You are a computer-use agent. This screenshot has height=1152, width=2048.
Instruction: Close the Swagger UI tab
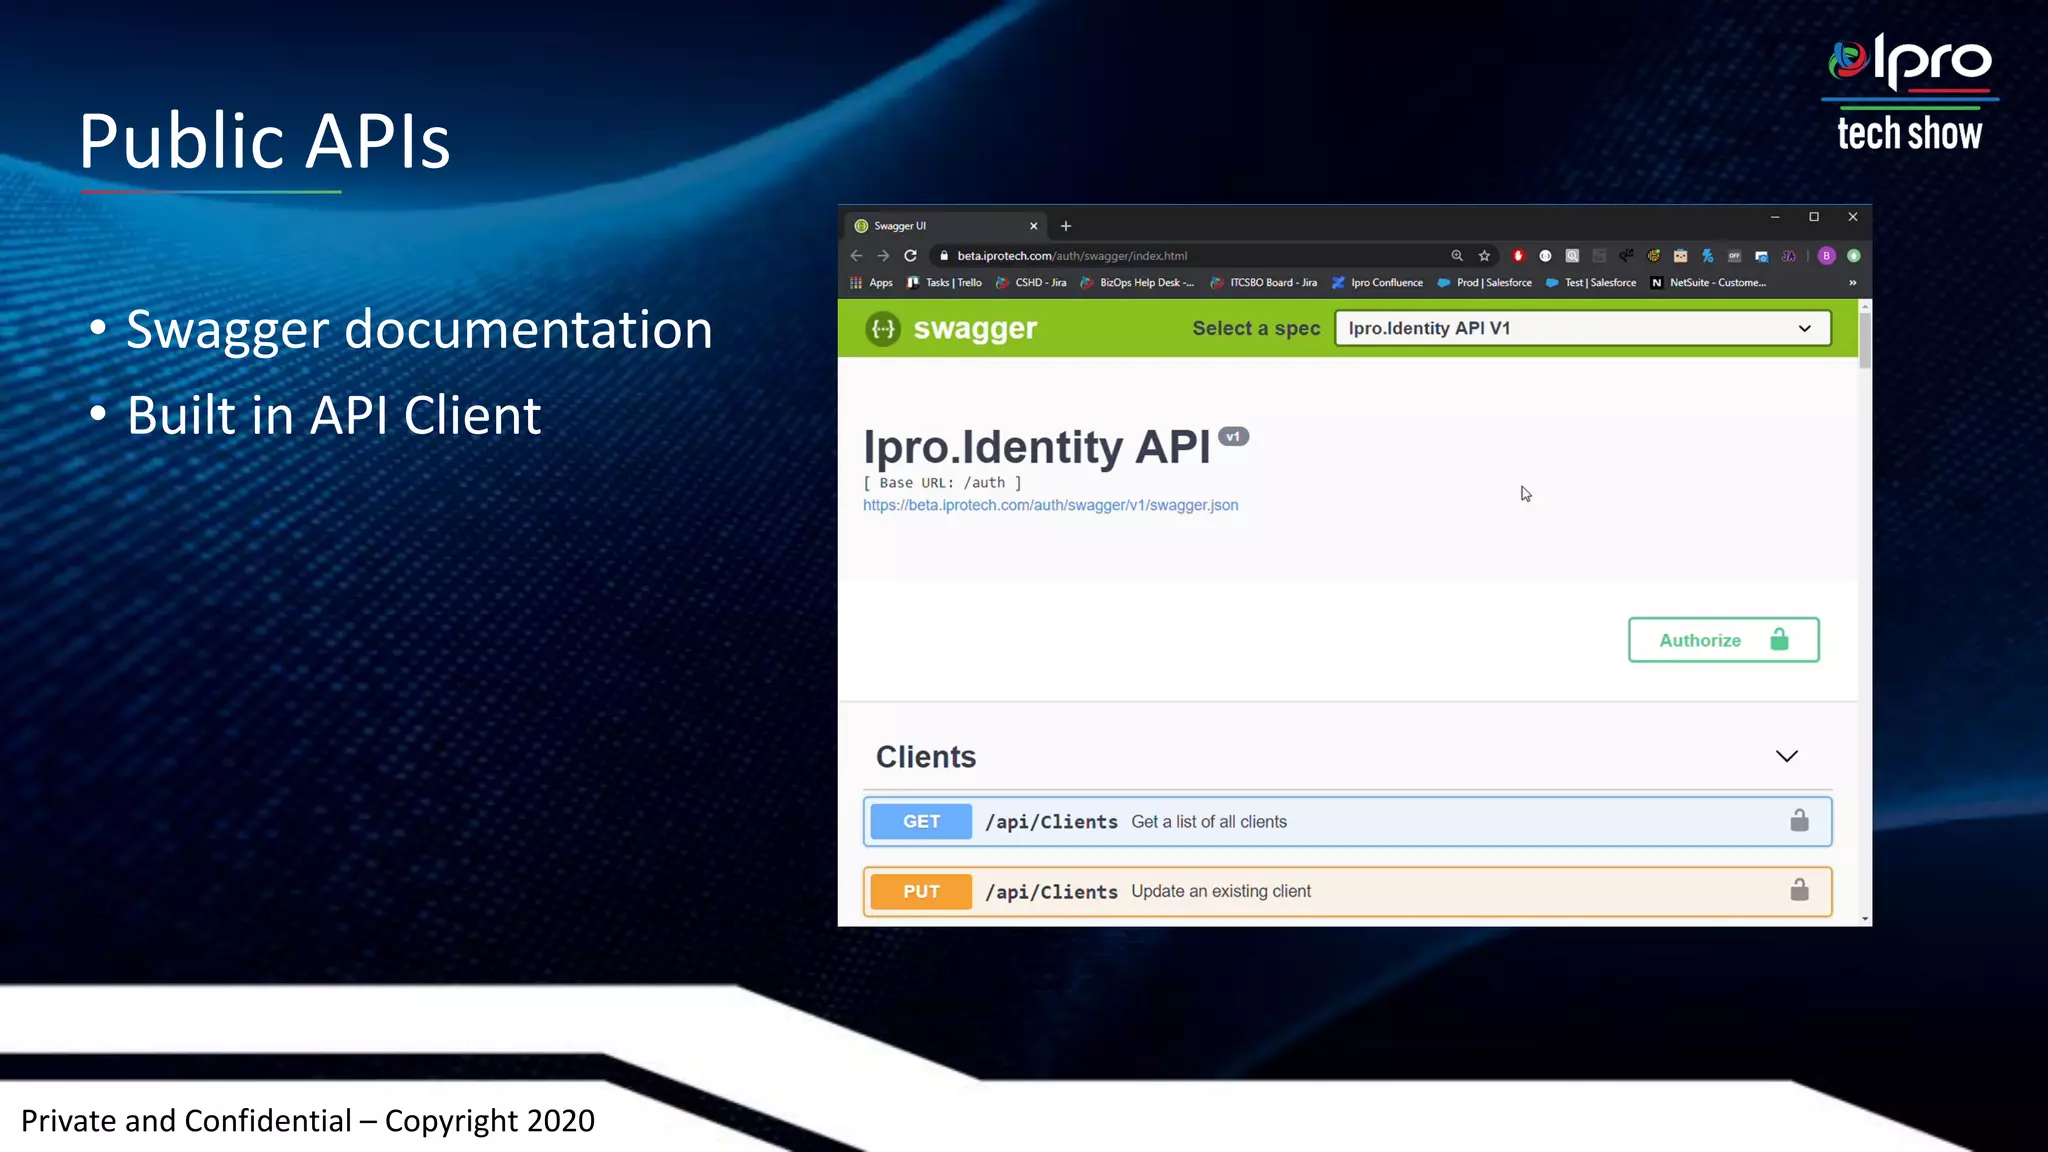point(1034,226)
